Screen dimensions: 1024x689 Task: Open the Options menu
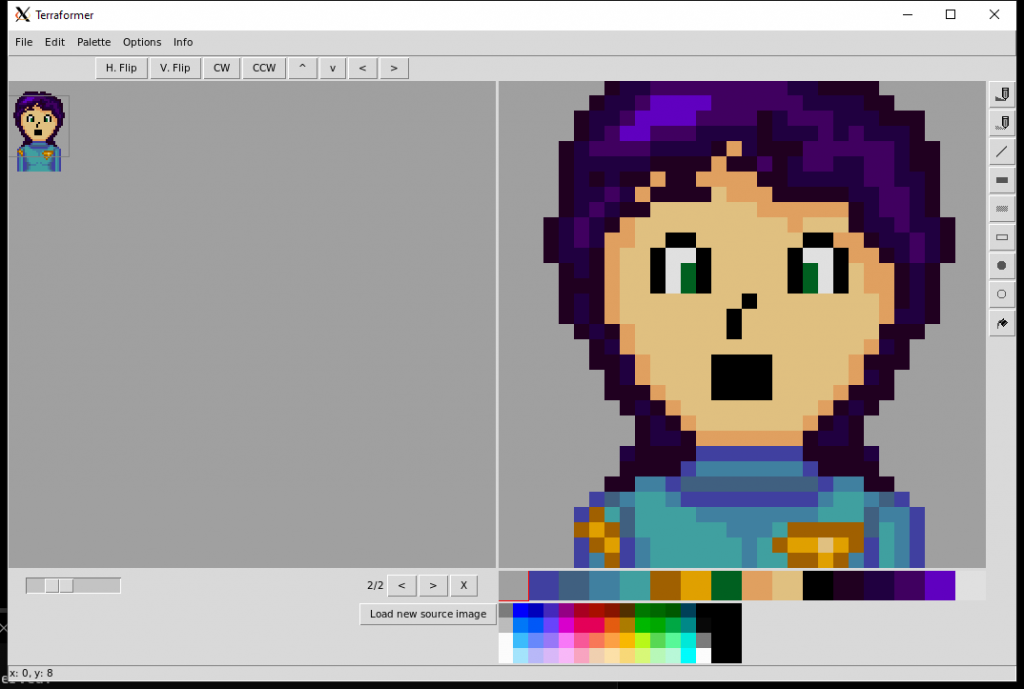142,42
